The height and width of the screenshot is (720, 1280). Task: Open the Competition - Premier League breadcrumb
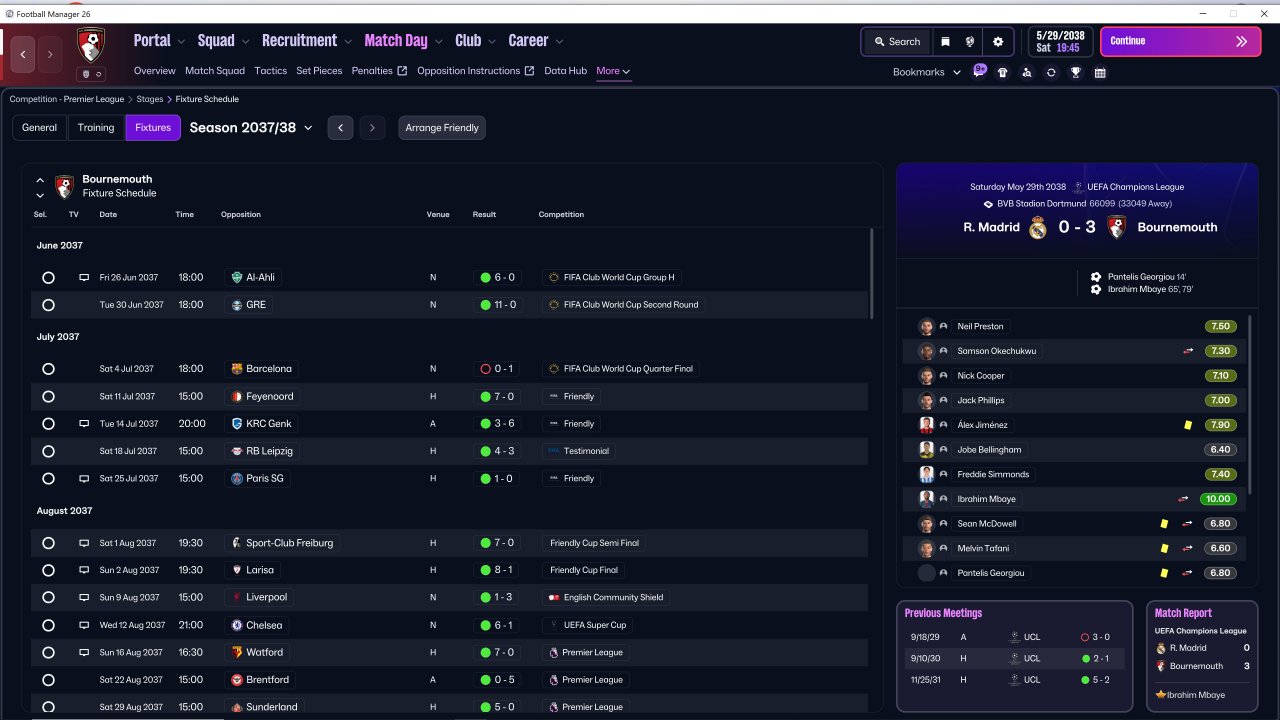pos(67,99)
